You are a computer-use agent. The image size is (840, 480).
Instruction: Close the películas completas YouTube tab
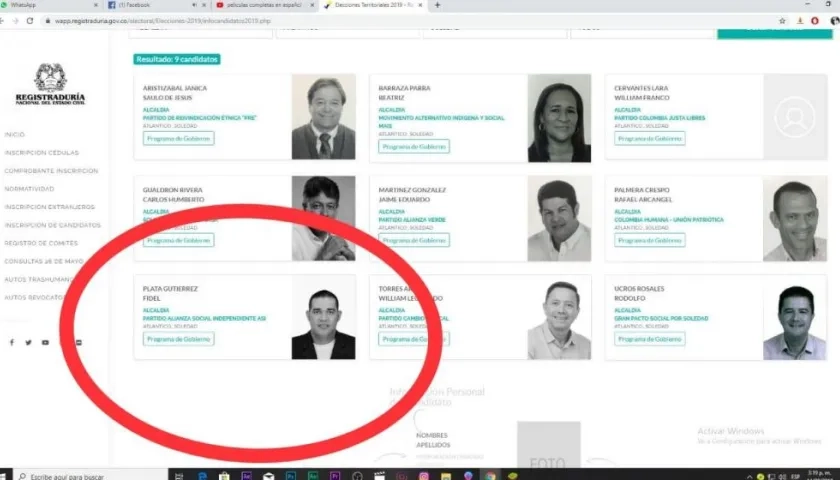pos(312,5)
